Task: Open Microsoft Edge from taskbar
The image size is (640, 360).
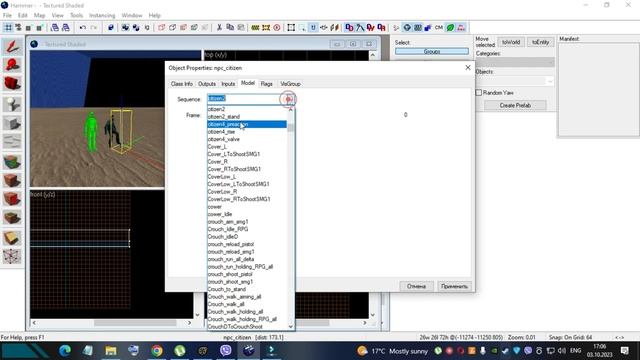Action: point(65,351)
